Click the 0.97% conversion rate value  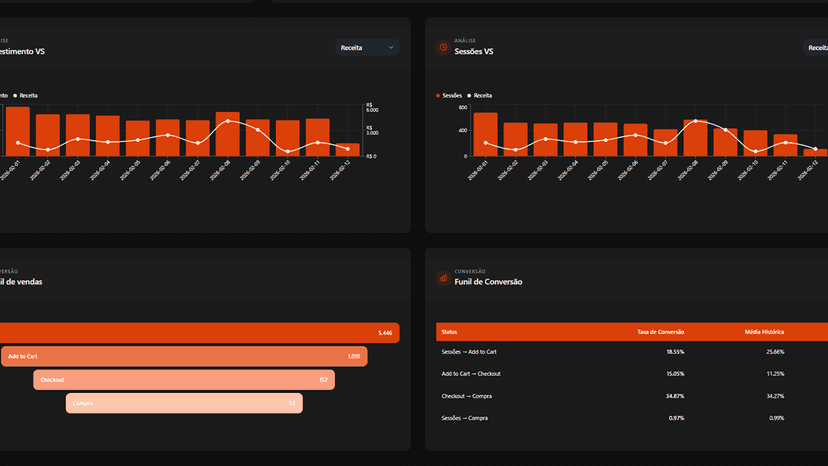click(676, 418)
